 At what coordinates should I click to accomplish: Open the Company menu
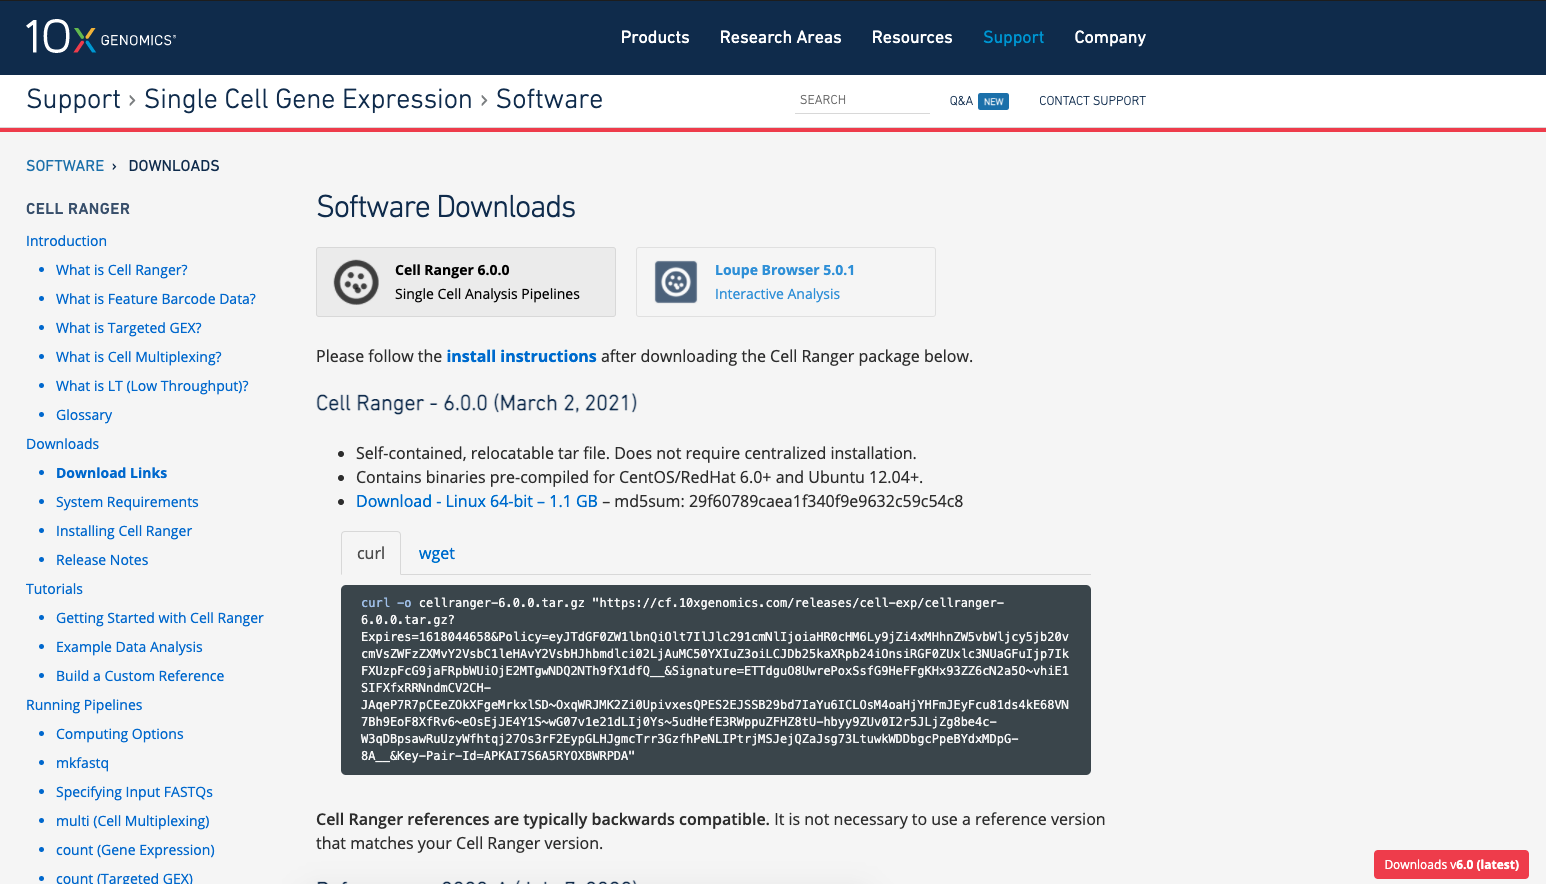pos(1110,37)
